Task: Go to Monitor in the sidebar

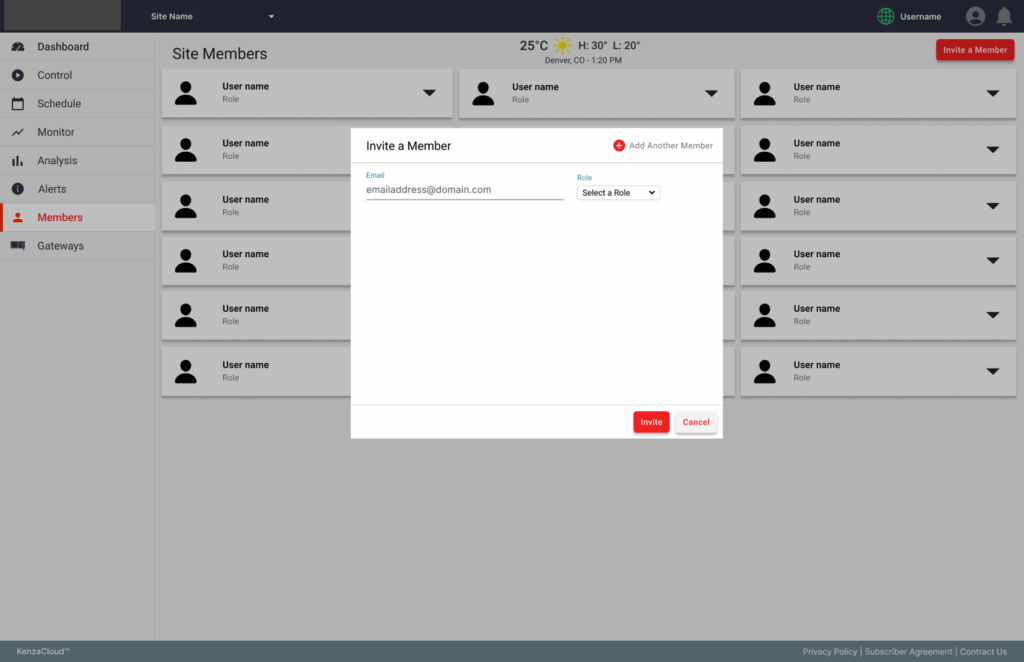Action: pyautogui.click(x=56, y=132)
